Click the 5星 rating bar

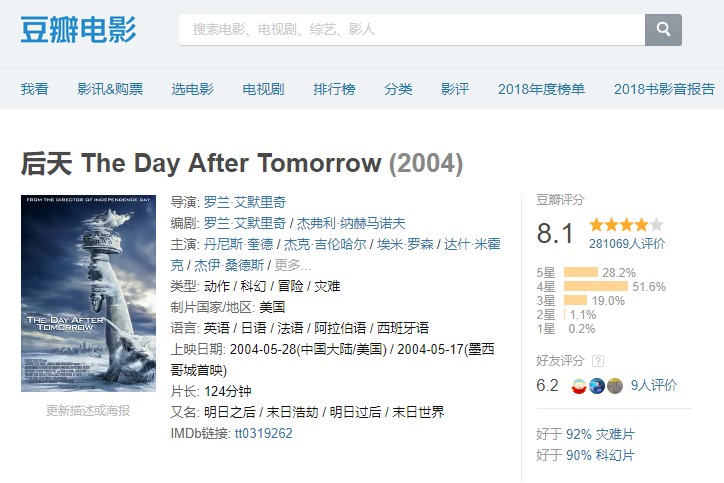(581, 272)
